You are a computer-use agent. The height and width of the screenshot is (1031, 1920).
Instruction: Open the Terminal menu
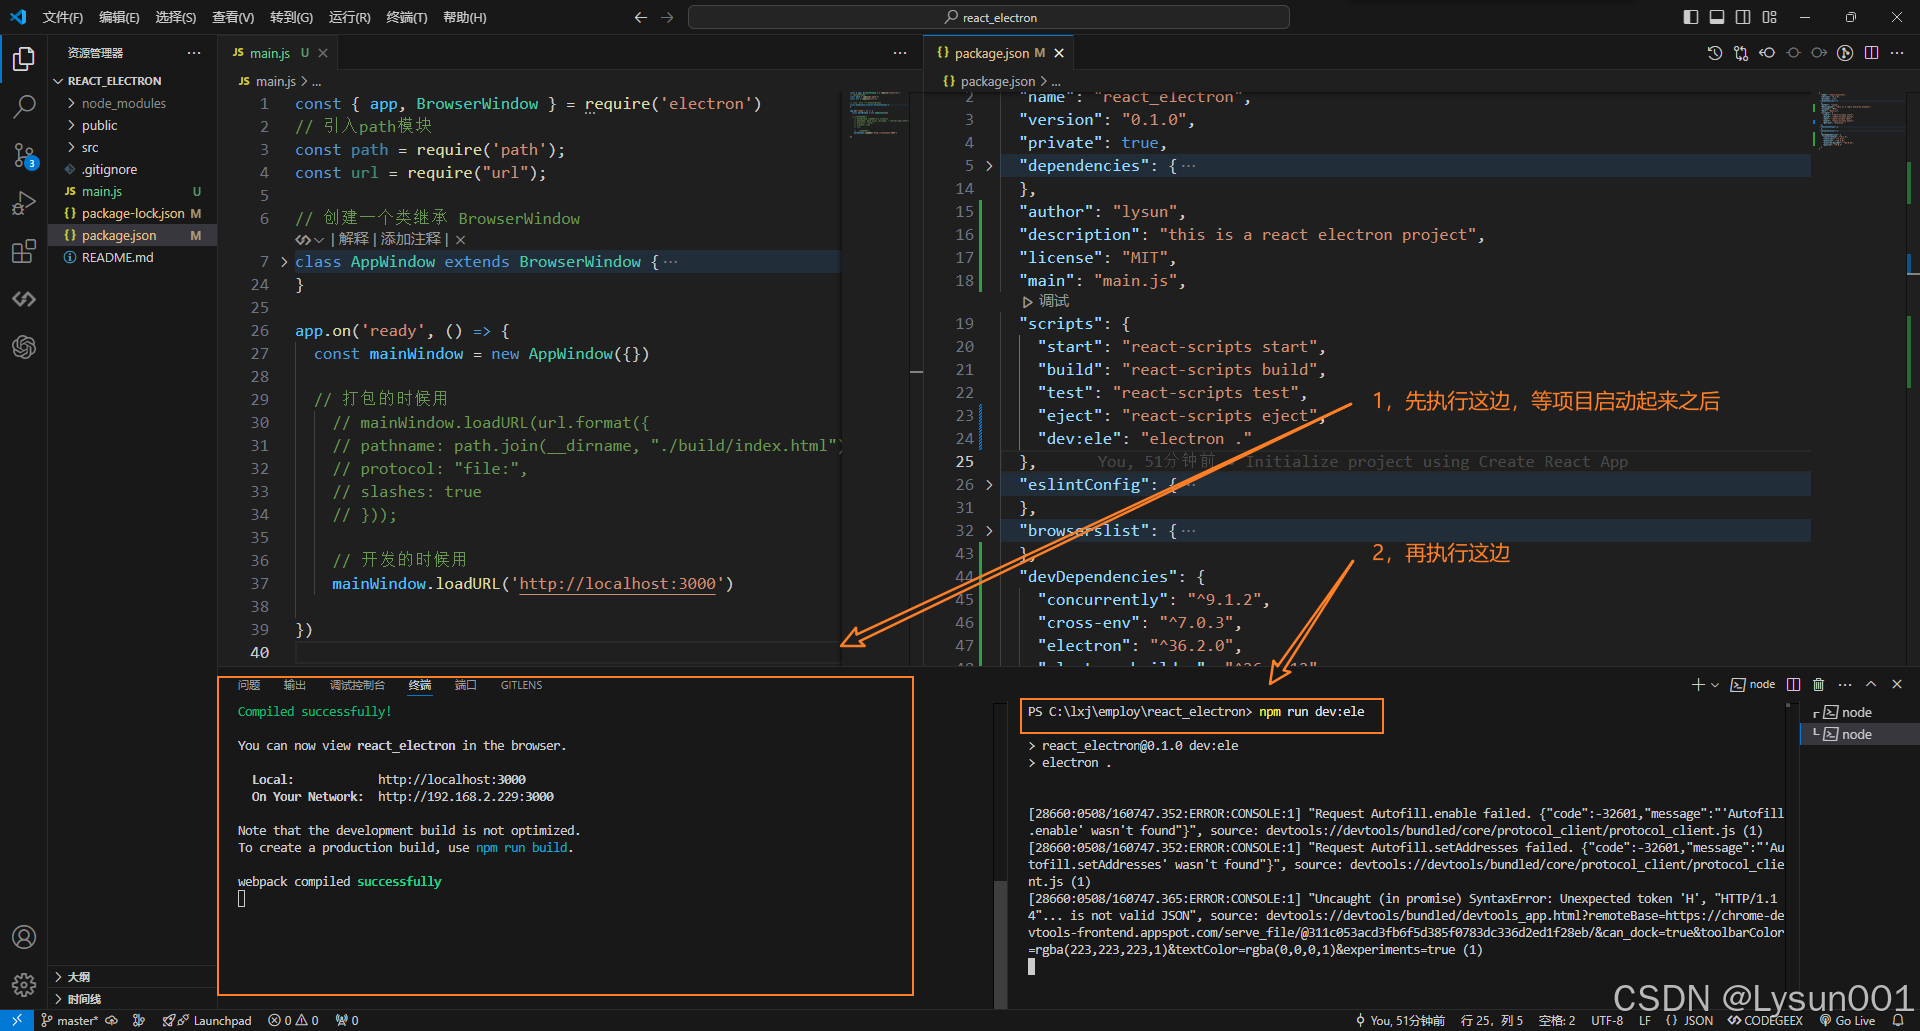click(407, 17)
